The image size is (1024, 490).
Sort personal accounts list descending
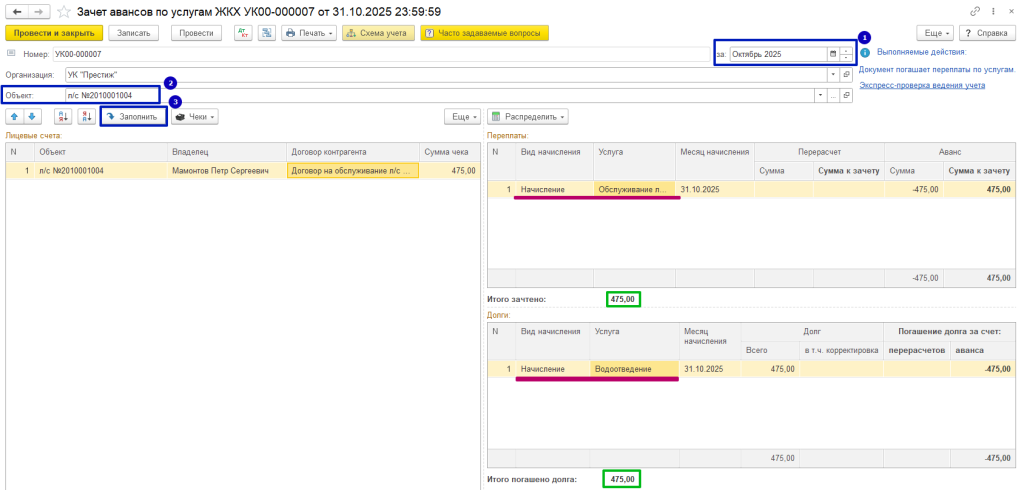point(87,116)
